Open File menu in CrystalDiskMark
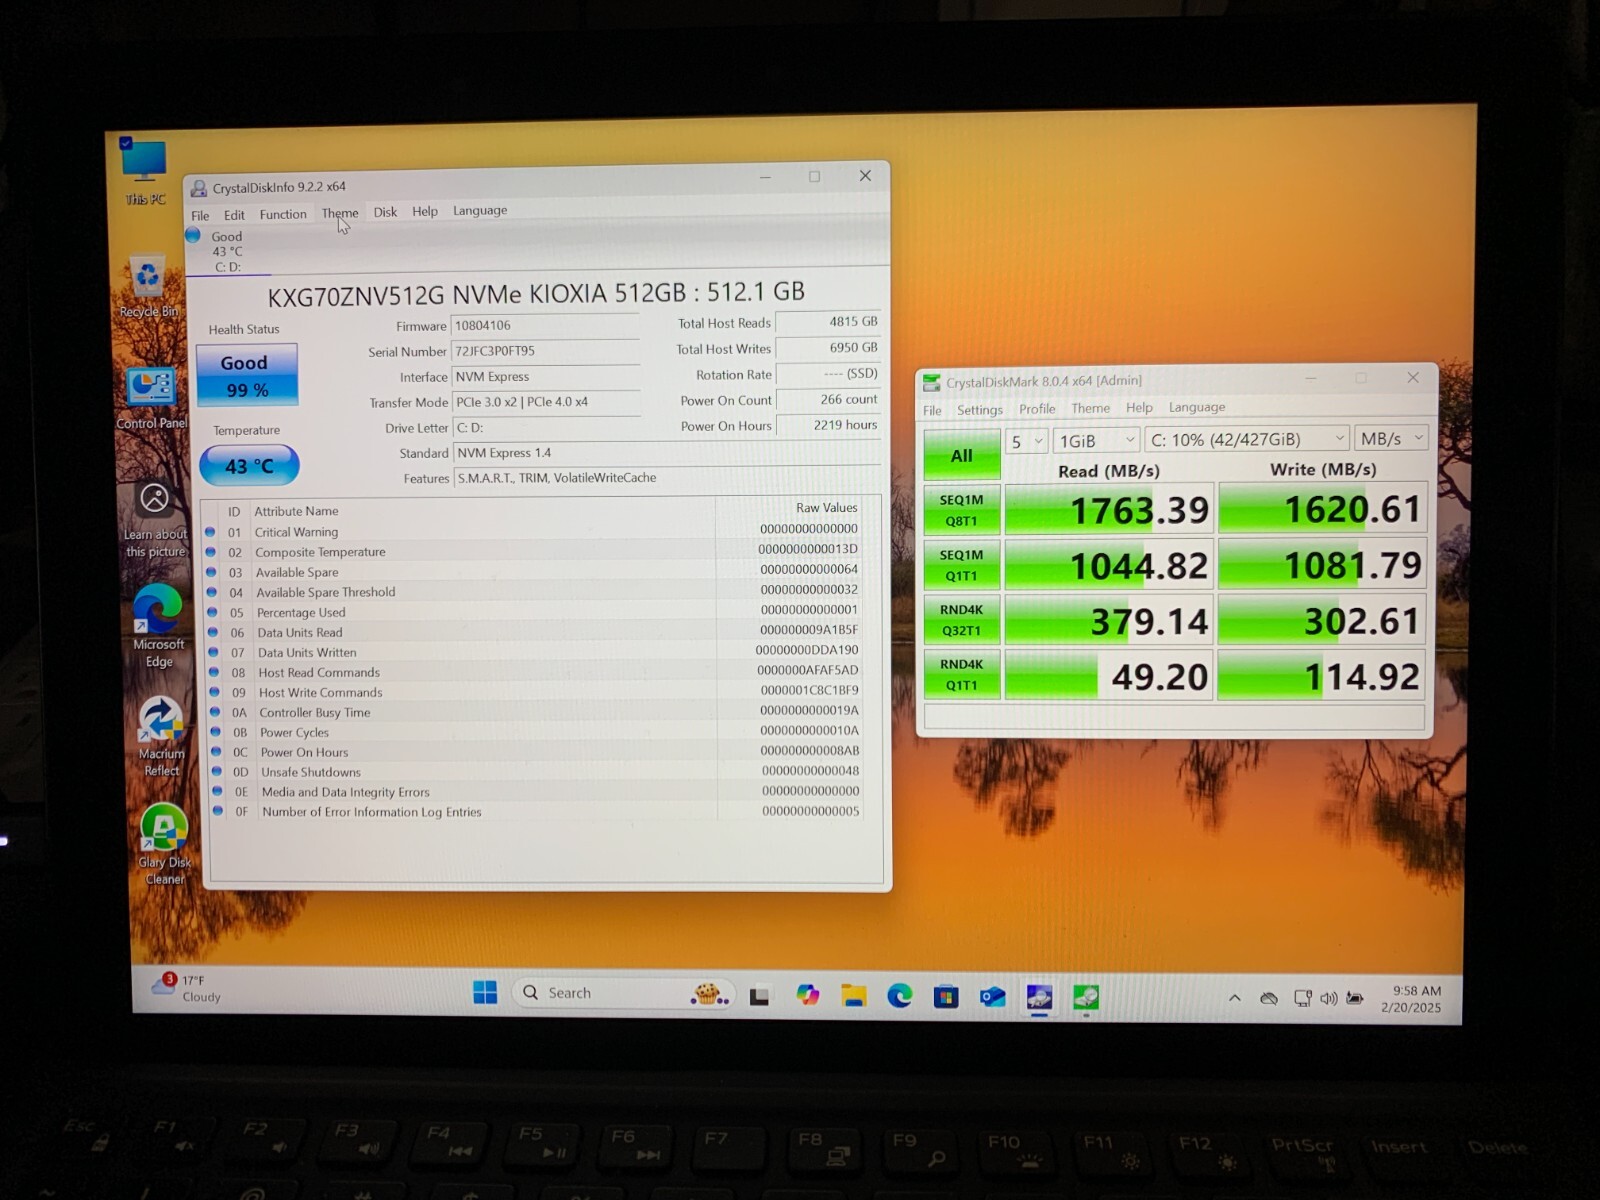This screenshot has height=1200, width=1600. pyautogui.click(x=932, y=411)
